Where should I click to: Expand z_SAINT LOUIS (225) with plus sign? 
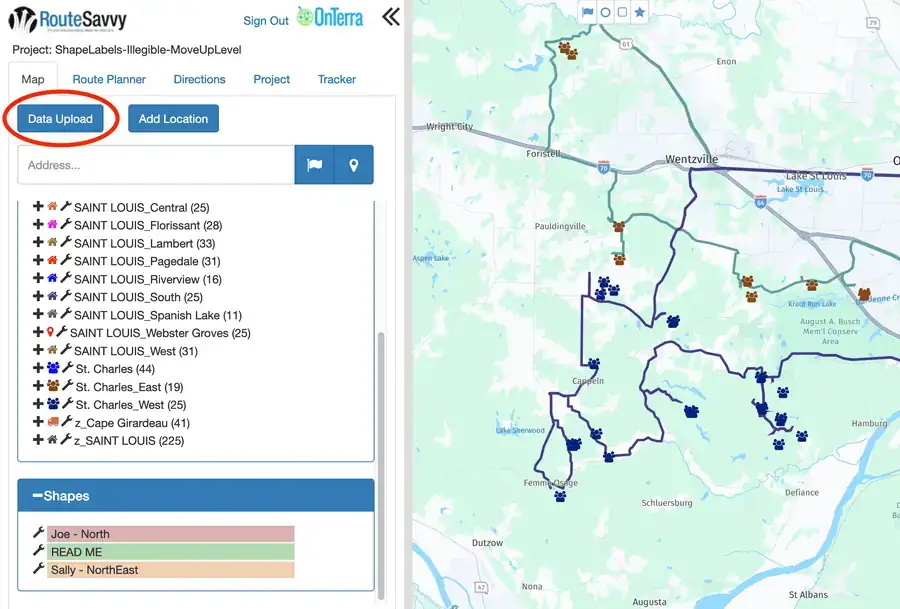pyautogui.click(x=38, y=439)
